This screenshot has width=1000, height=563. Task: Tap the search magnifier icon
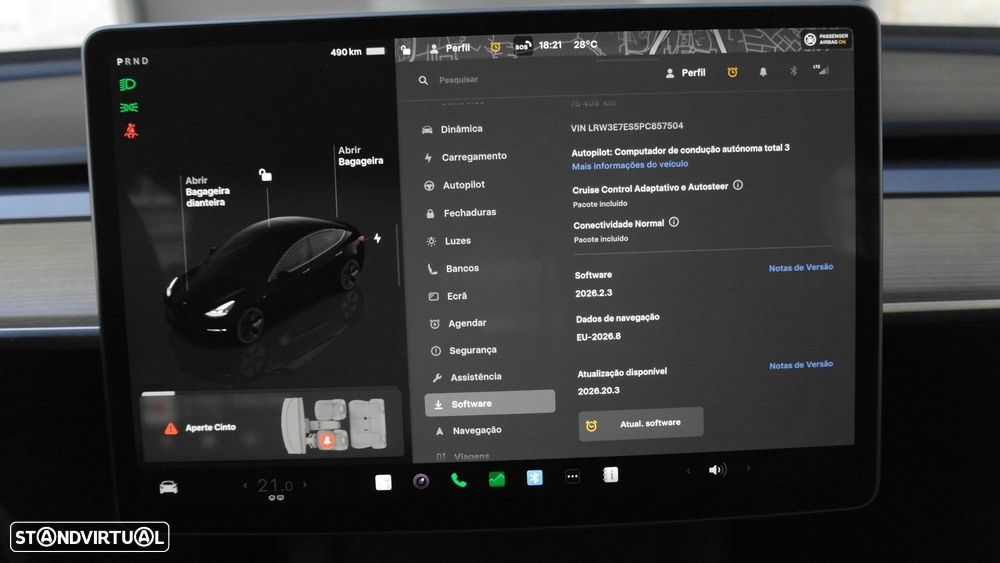coord(423,80)
